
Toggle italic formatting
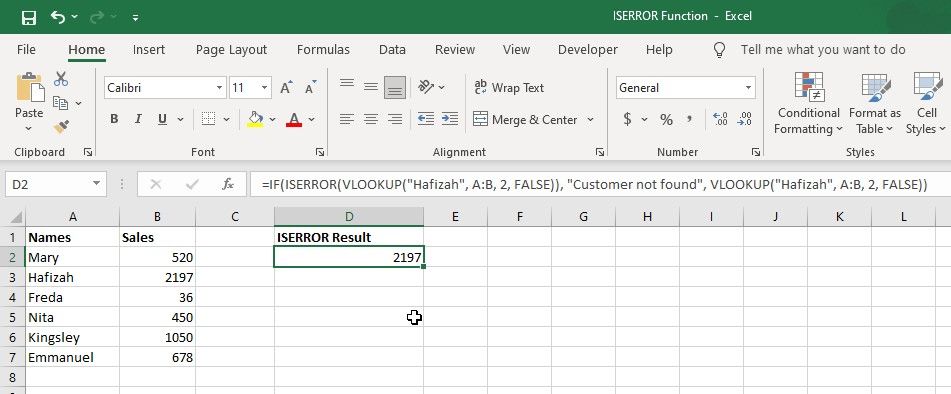click(x=138, y=119)
